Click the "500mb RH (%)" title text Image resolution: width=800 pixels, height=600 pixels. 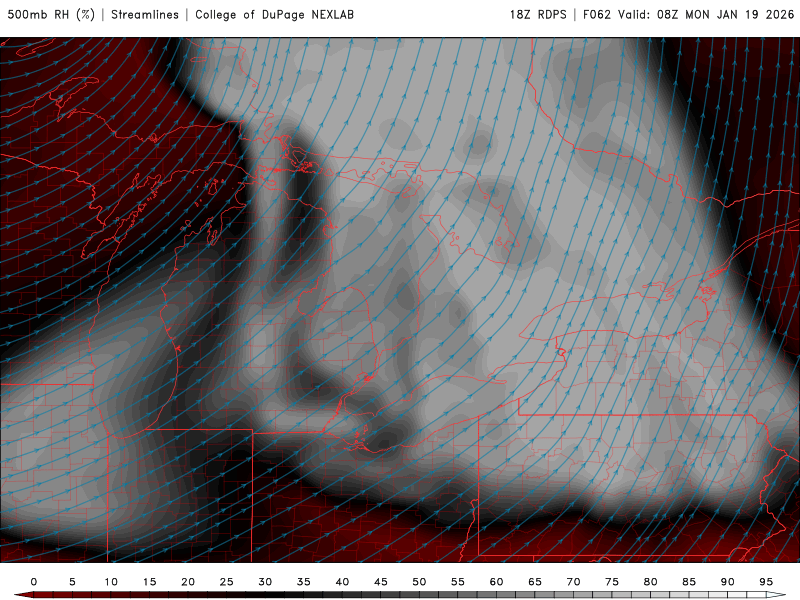[51, 14]
